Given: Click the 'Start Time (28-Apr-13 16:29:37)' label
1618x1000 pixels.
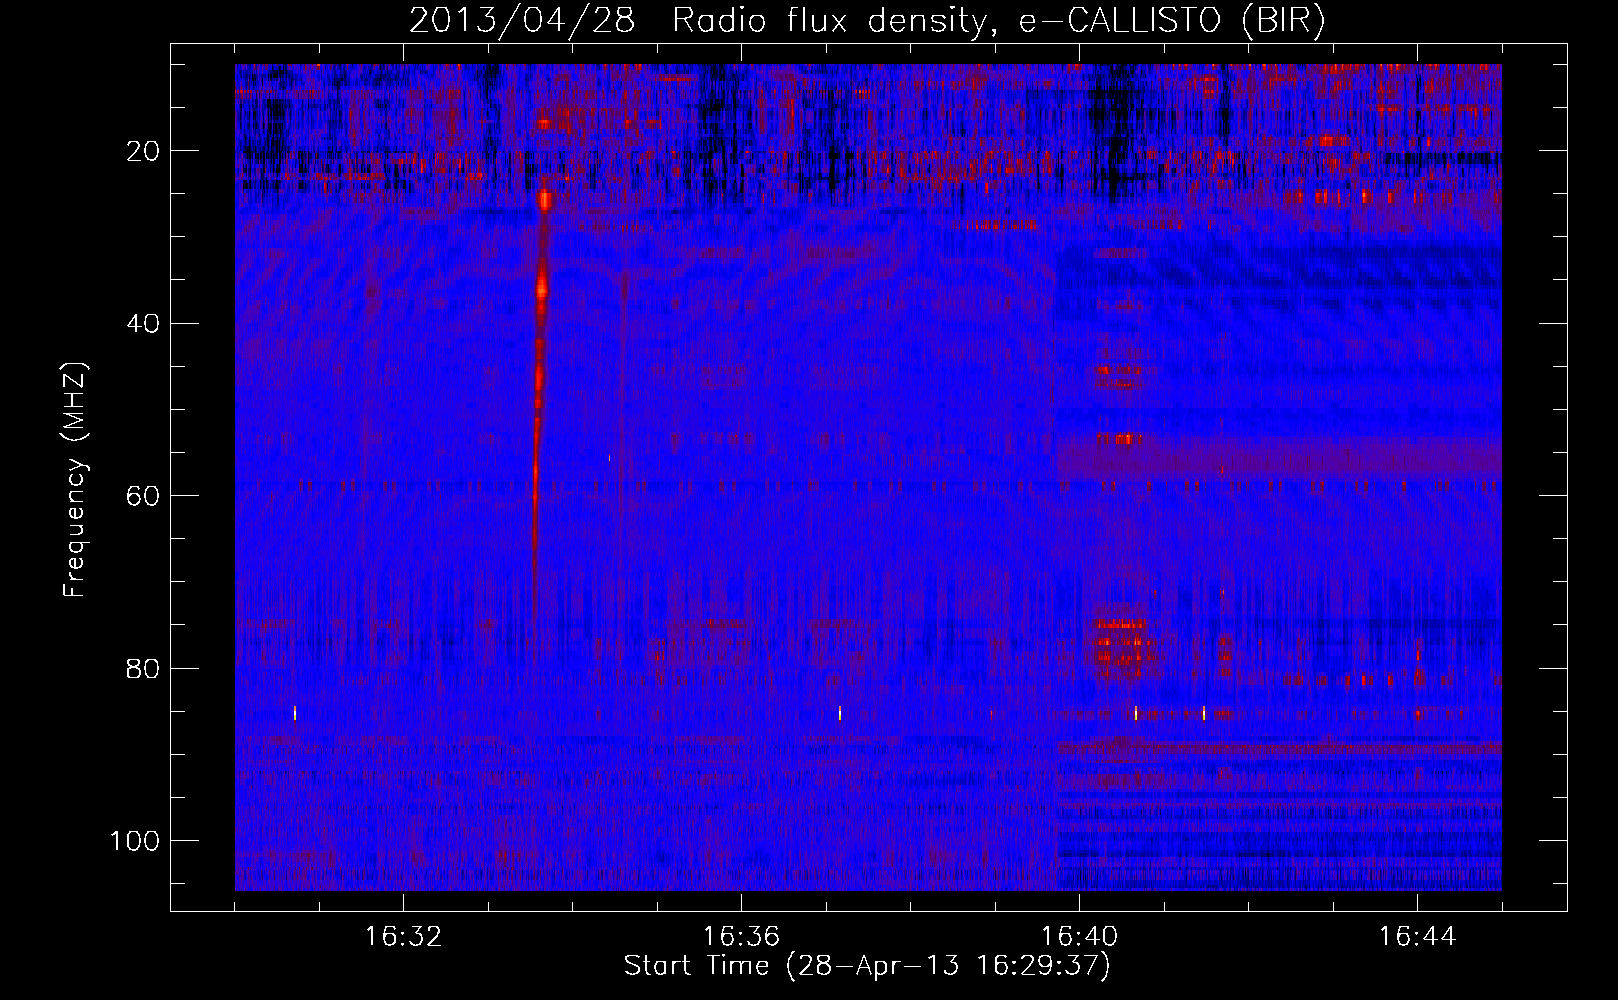Looking at the screenshot, I should click(867, 966).
